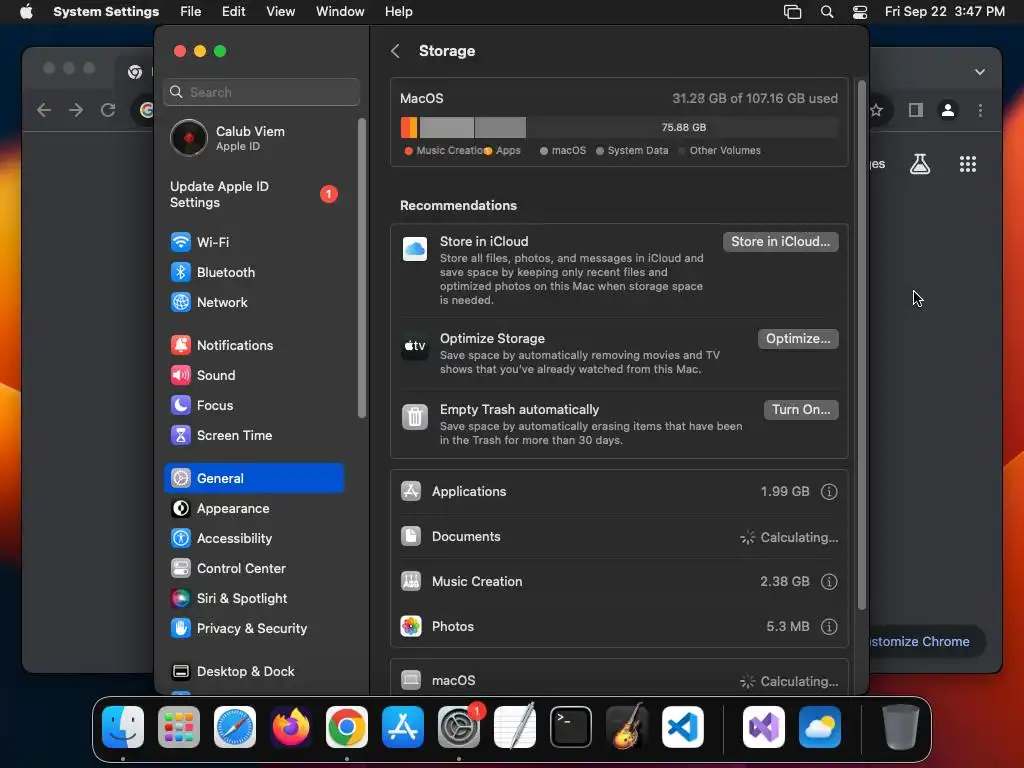1024x768 pixels.
Task: Click the MacOS storage usage bar
Action: click(619, 127)
